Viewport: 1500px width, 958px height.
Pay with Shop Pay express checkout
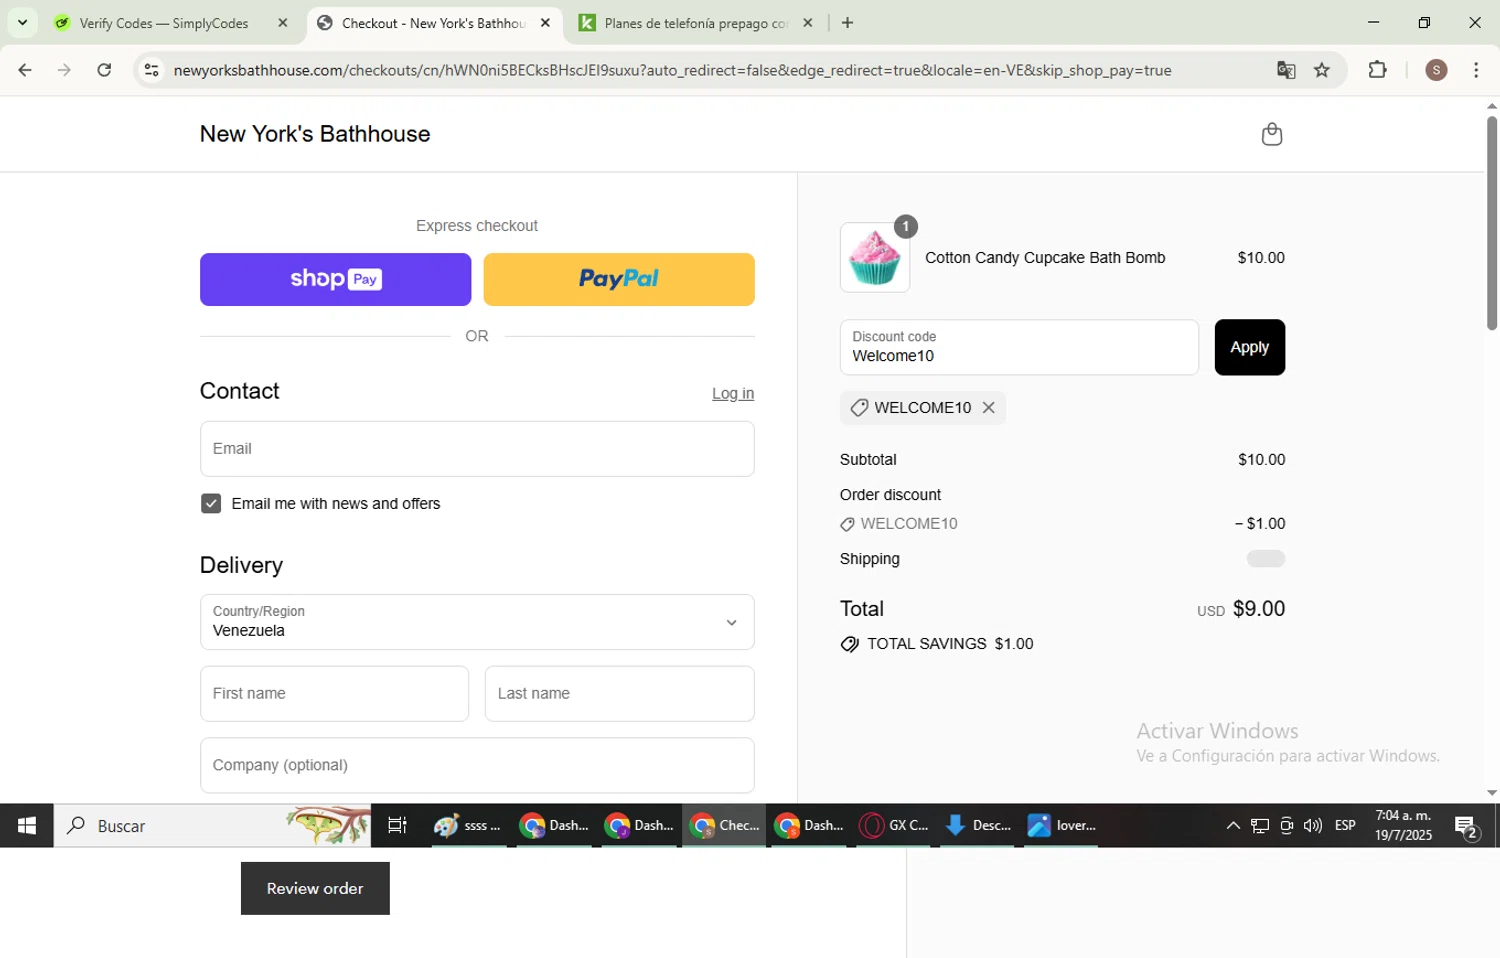(335, 279)
